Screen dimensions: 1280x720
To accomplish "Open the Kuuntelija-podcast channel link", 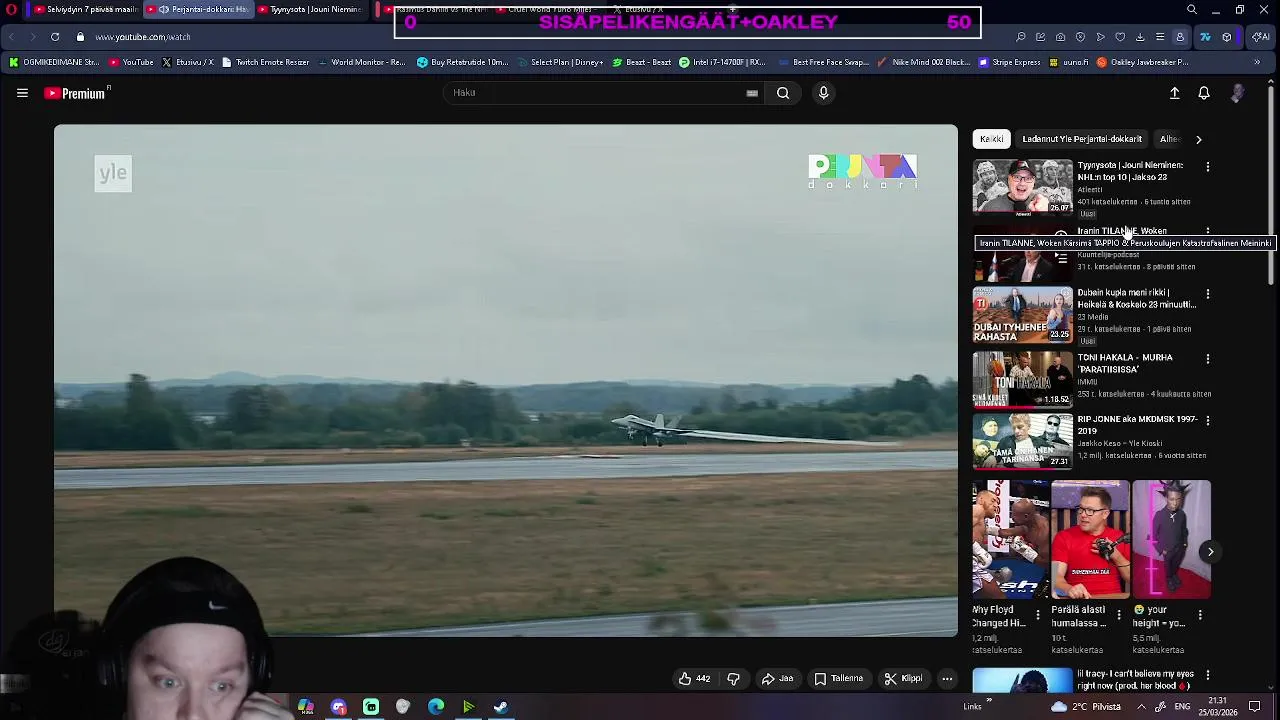I will click(x=1108, y=255).
